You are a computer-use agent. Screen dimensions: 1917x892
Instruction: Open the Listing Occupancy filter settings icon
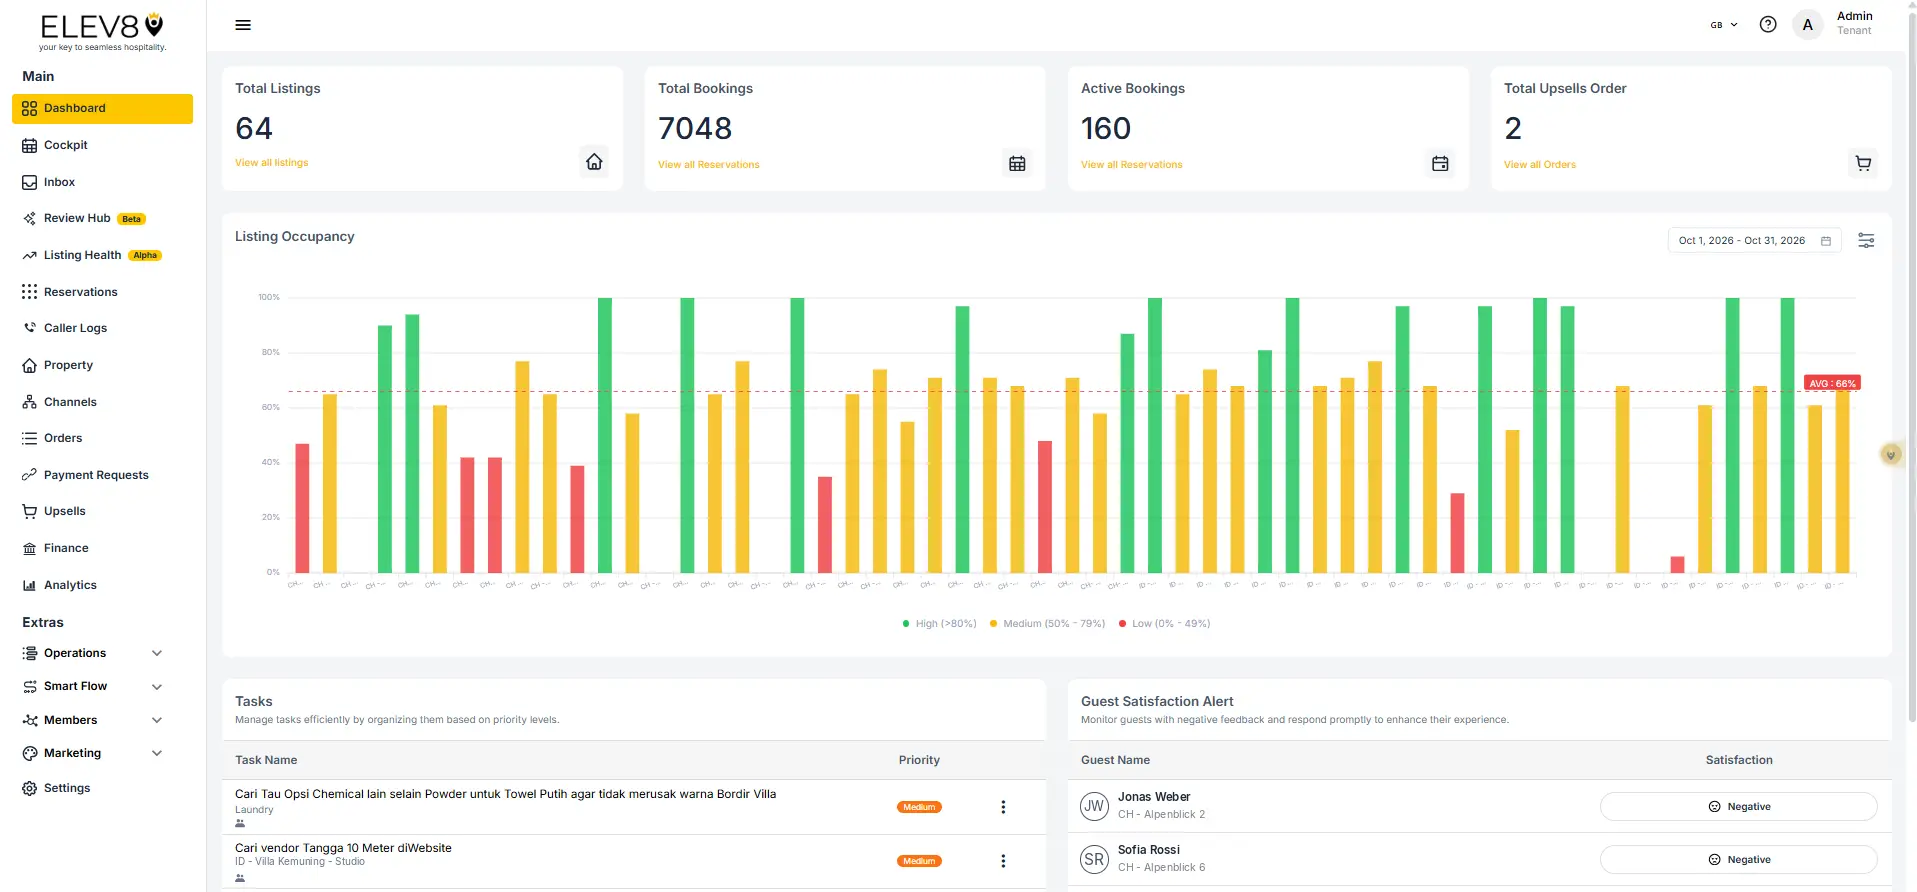click(1866, 241)
